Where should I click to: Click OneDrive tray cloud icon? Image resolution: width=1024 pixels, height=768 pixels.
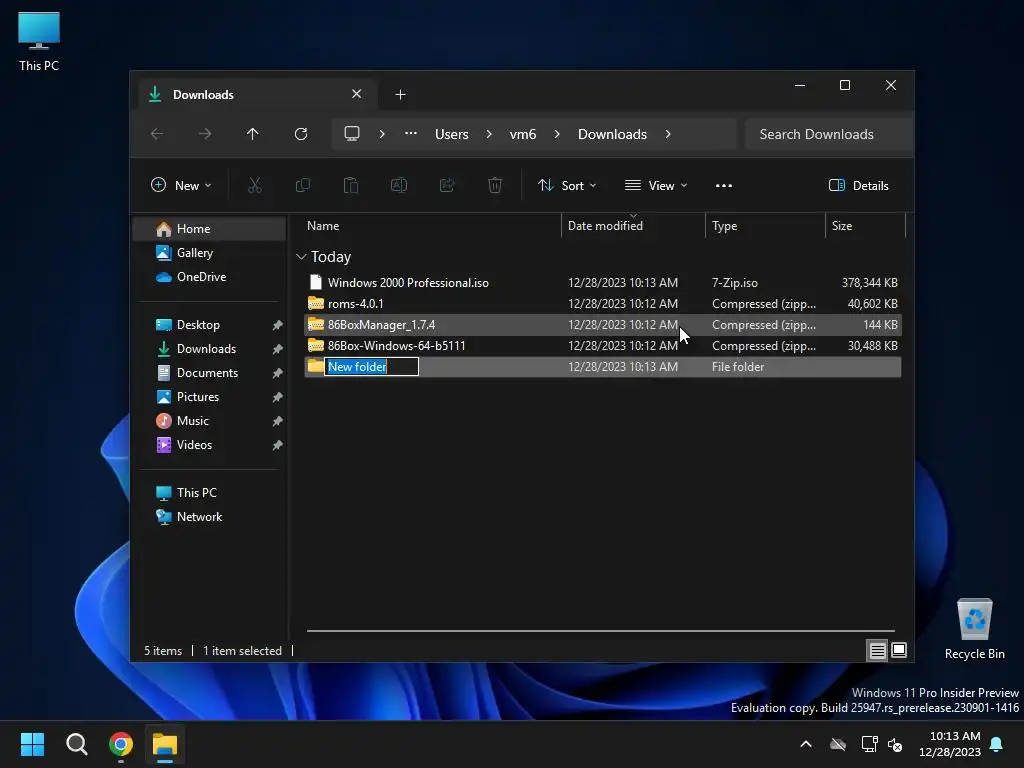(x=838, y=744)
